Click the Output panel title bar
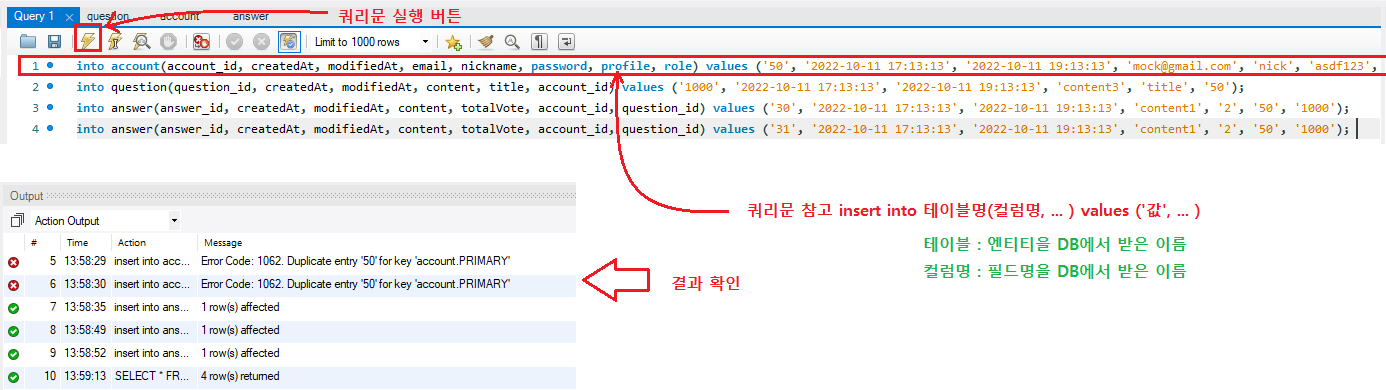 pyautogui.click(x=290, y=196)
